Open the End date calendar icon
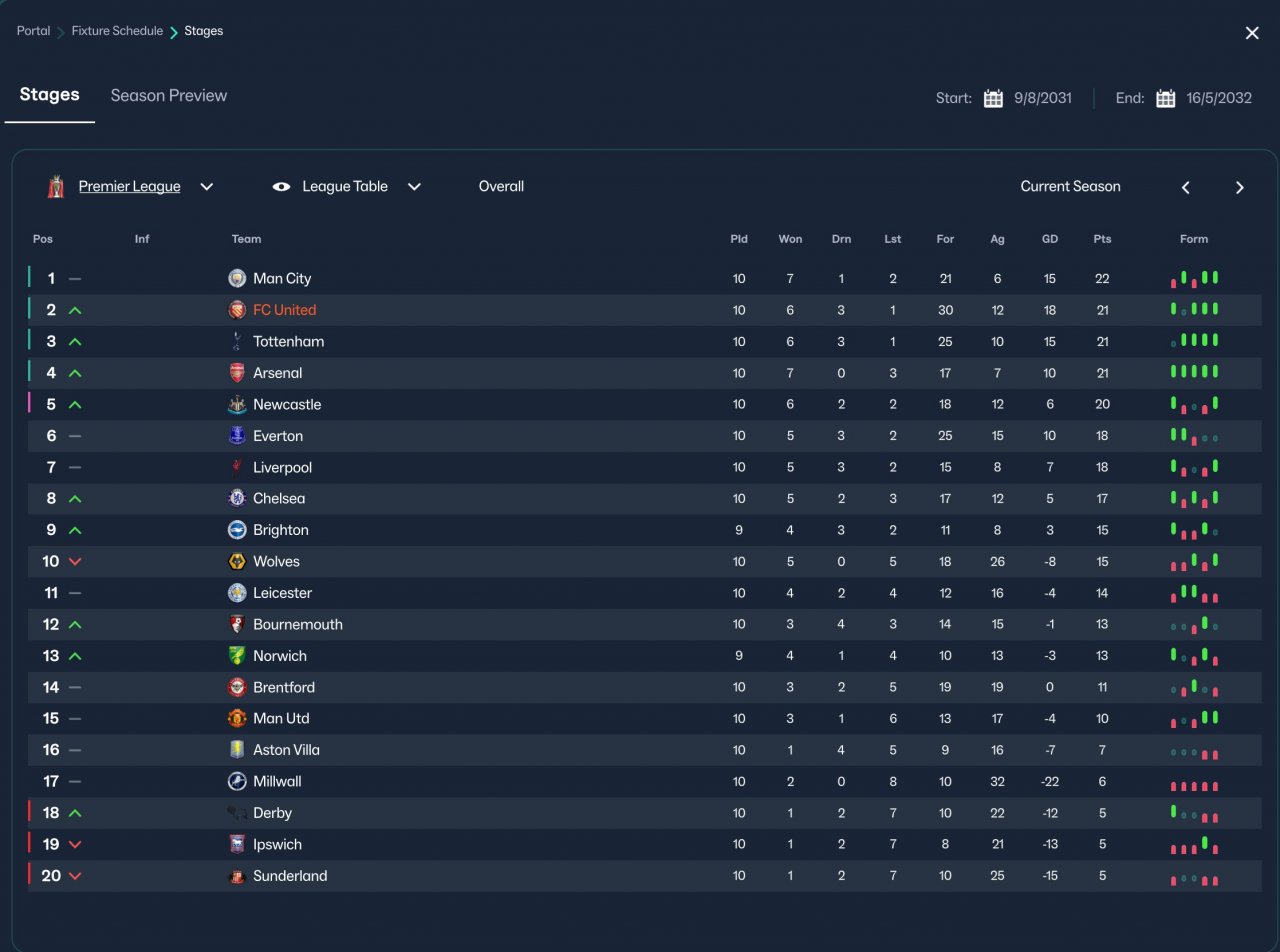This screenshot has height=952, width=1280. pos(1165,98)
